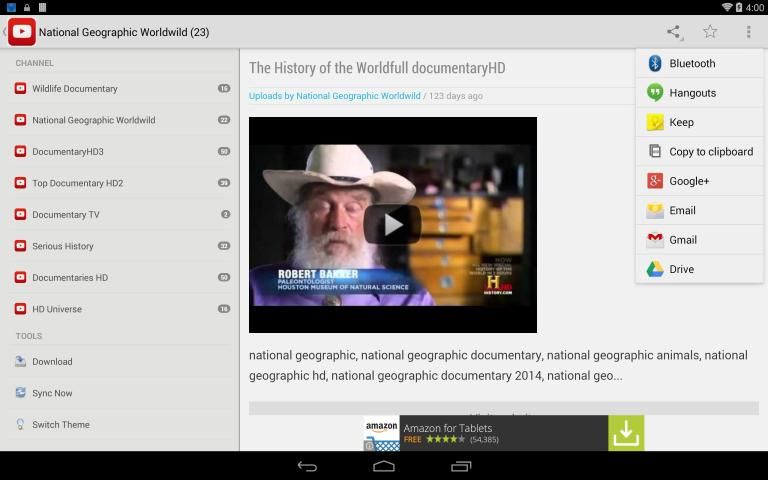Select the HD Universe channel
Image resolution: width=768 pixels, height=480 pixels.
click(57, 309)
